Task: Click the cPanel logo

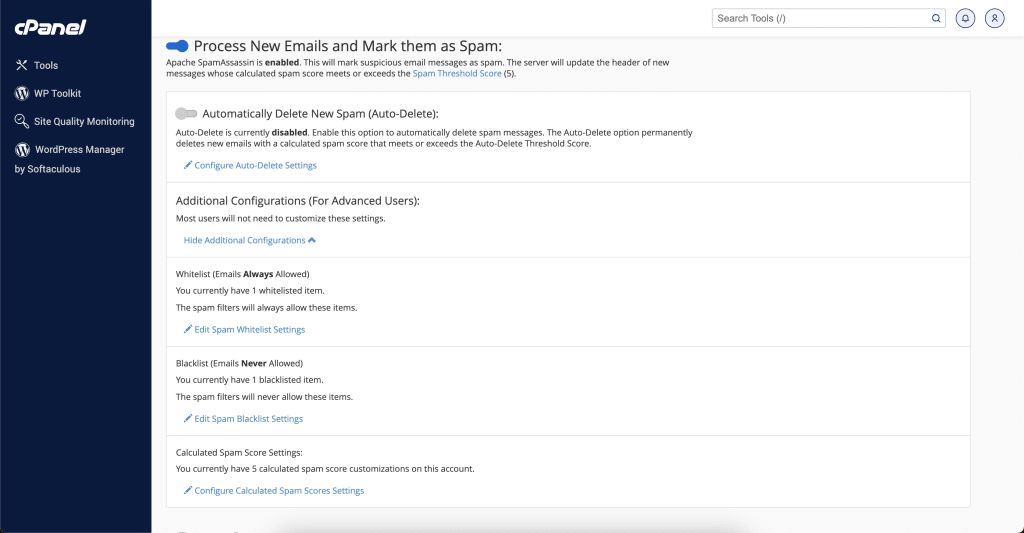Action: click(50, 27)
